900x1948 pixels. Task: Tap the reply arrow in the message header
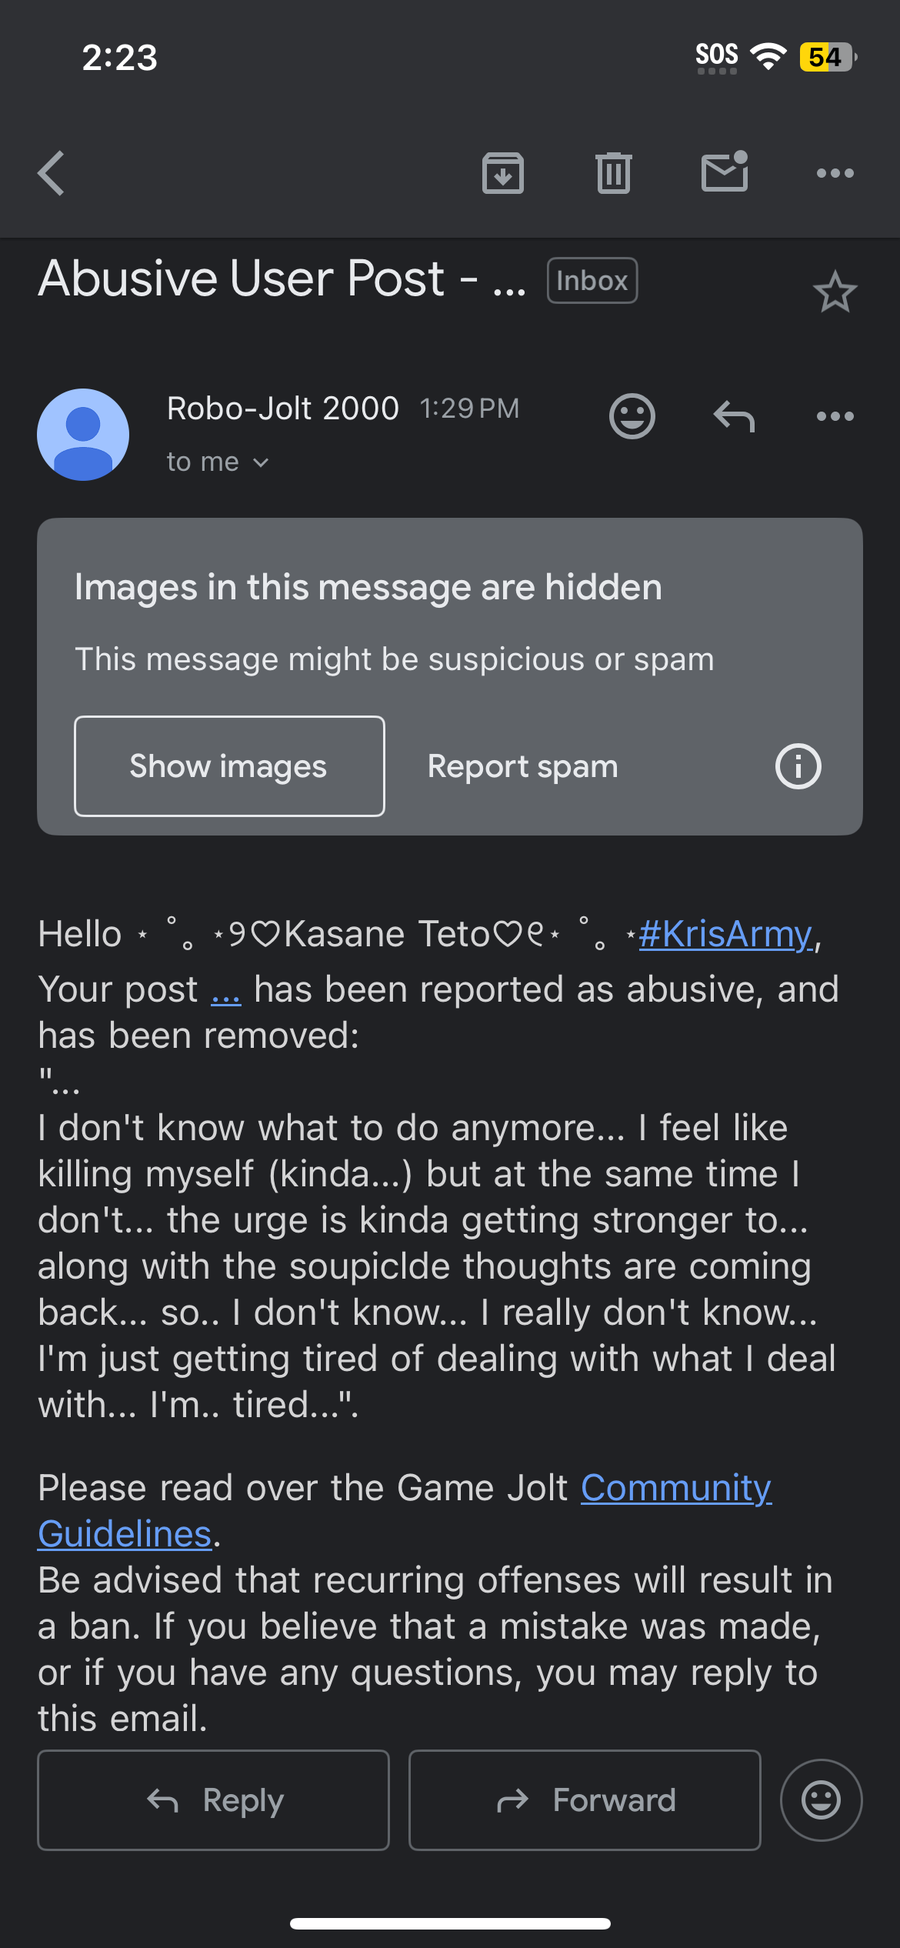[734, 416]
